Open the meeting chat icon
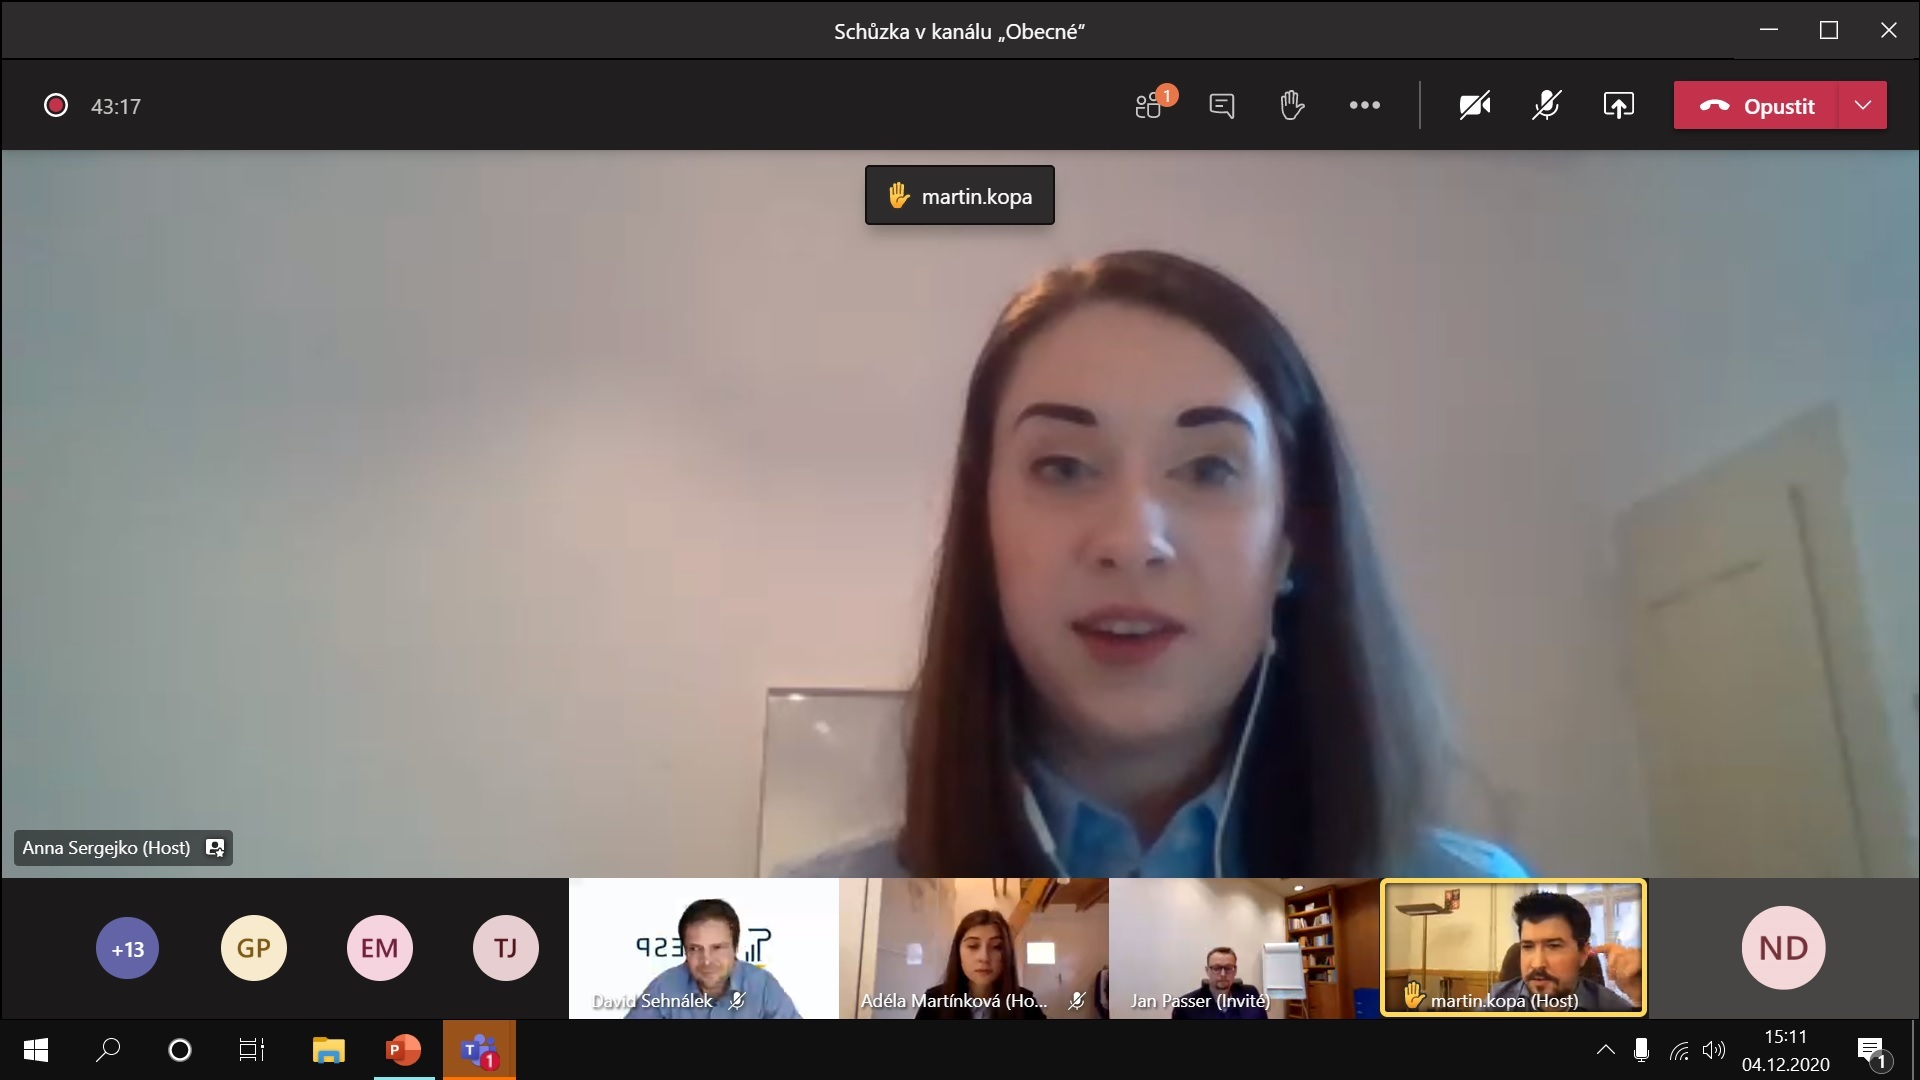This screenshot has height=1080, width=1920. click(1221, 105)
